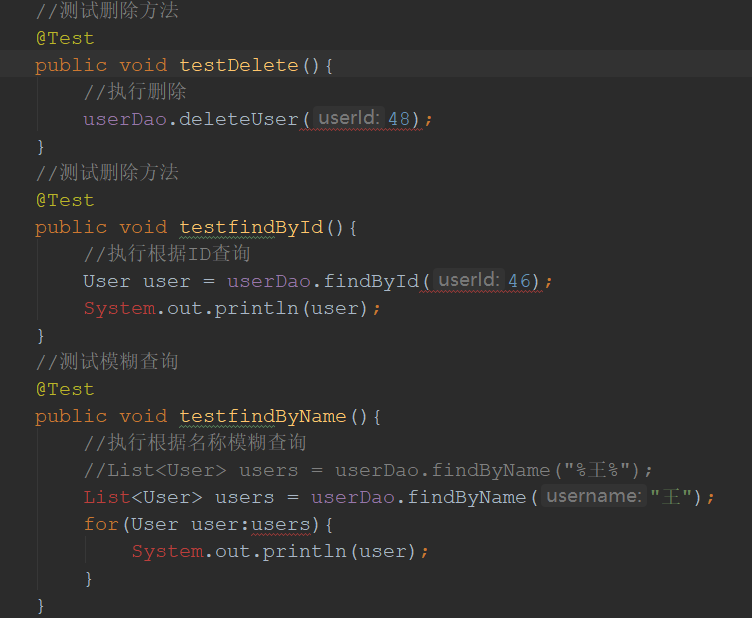This screenshot has width=752, height=618.
Task: Click the comment //执行根据名称模糊查询
Action: coord(195,443)
